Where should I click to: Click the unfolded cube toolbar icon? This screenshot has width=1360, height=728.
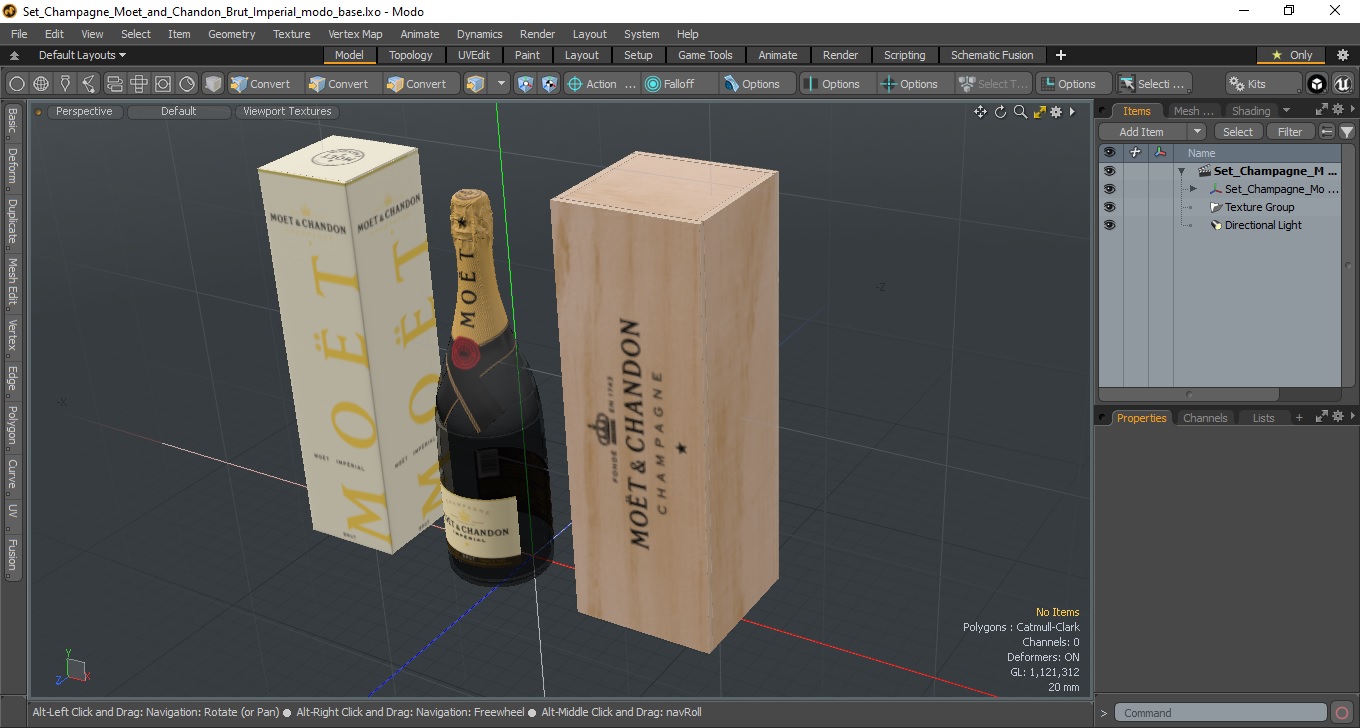point(138,84)
